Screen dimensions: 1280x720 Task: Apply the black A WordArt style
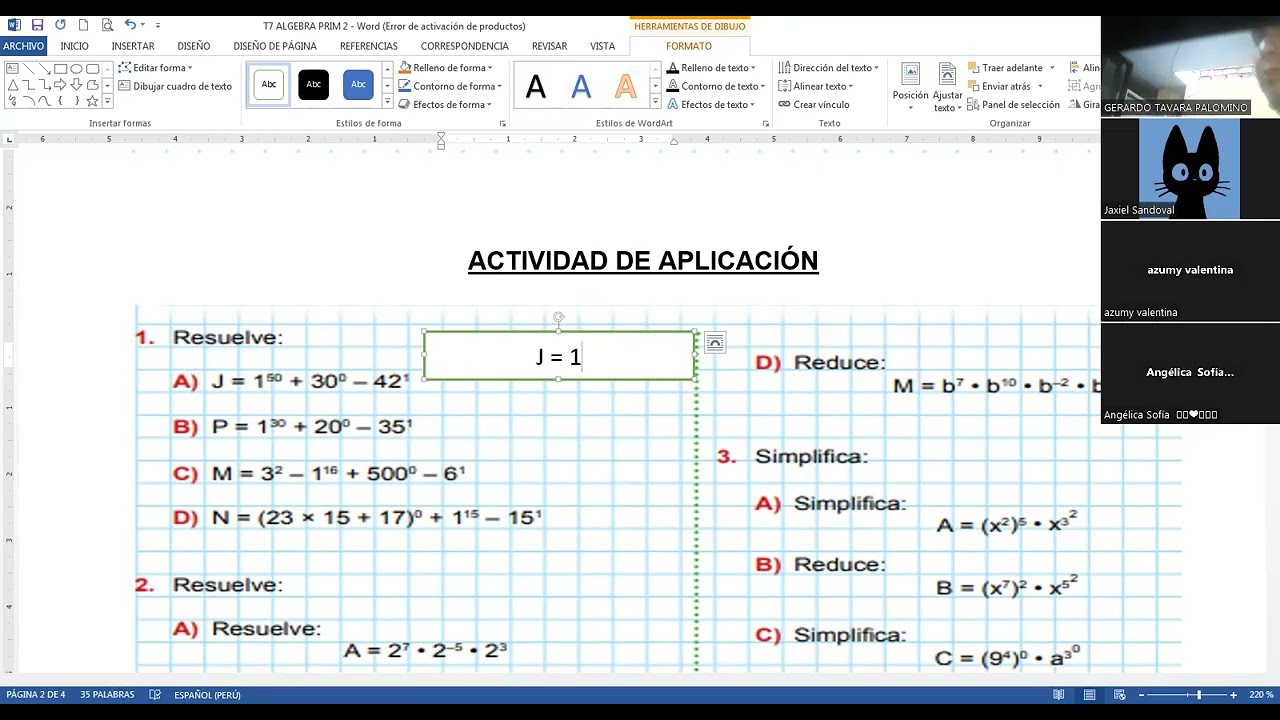point(536,87)
